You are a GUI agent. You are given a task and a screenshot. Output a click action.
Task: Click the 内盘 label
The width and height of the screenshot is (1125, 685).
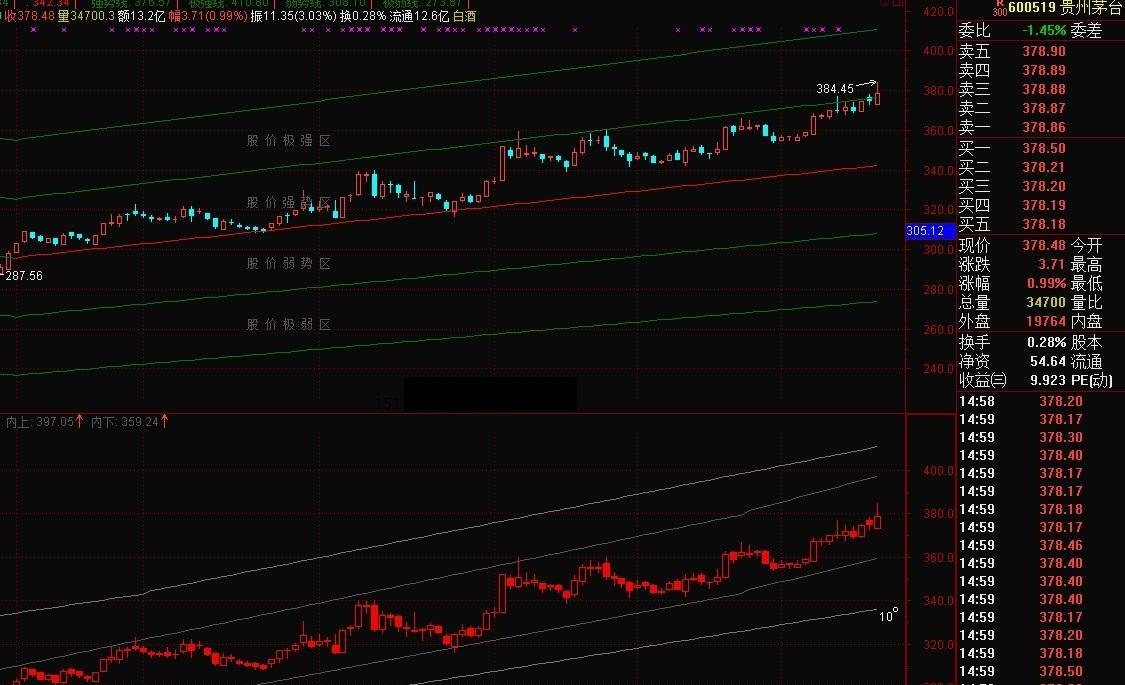click(x=1086, y=321)
